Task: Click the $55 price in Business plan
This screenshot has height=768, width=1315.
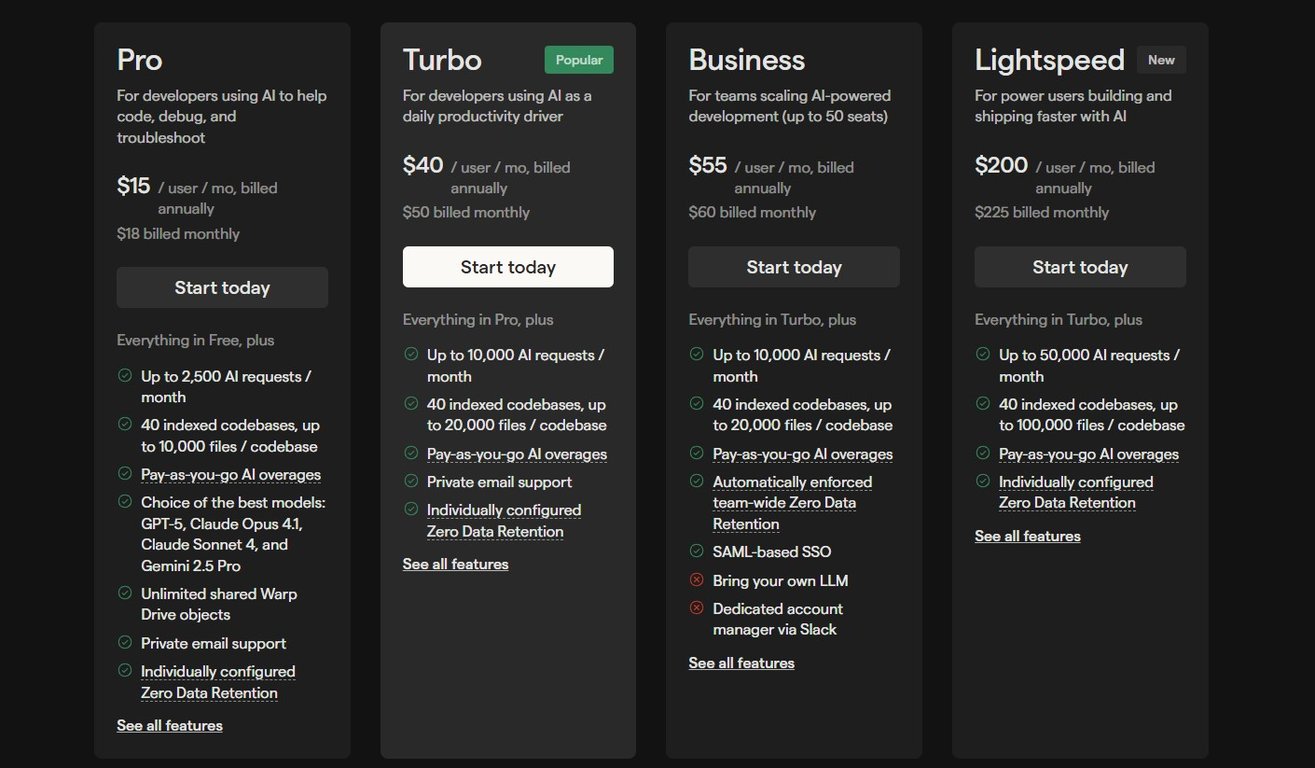Action: [x=708, y=165]
